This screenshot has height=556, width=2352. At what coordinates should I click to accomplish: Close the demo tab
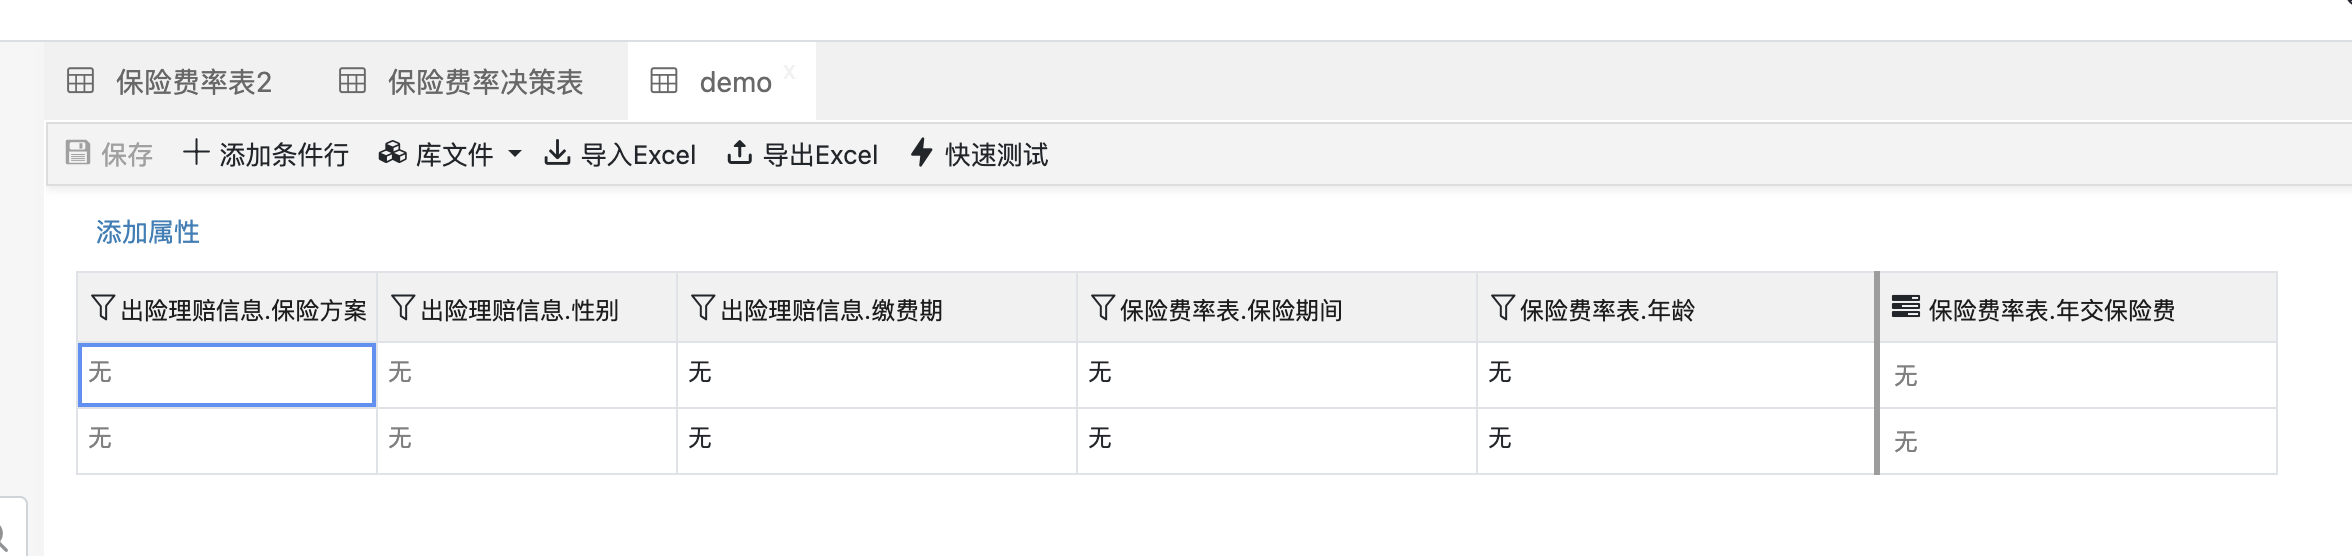pyautogui.click(x=789, y=71)
